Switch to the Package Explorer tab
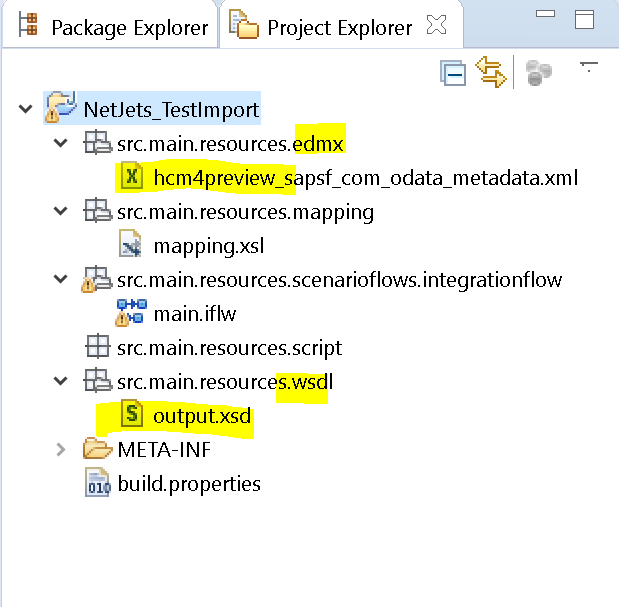 point(113,28)
